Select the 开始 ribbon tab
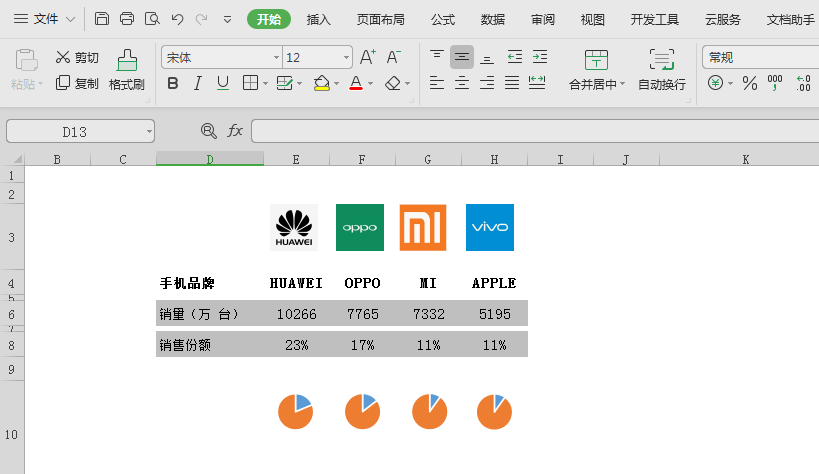819x474 pixels. point(268,19)
